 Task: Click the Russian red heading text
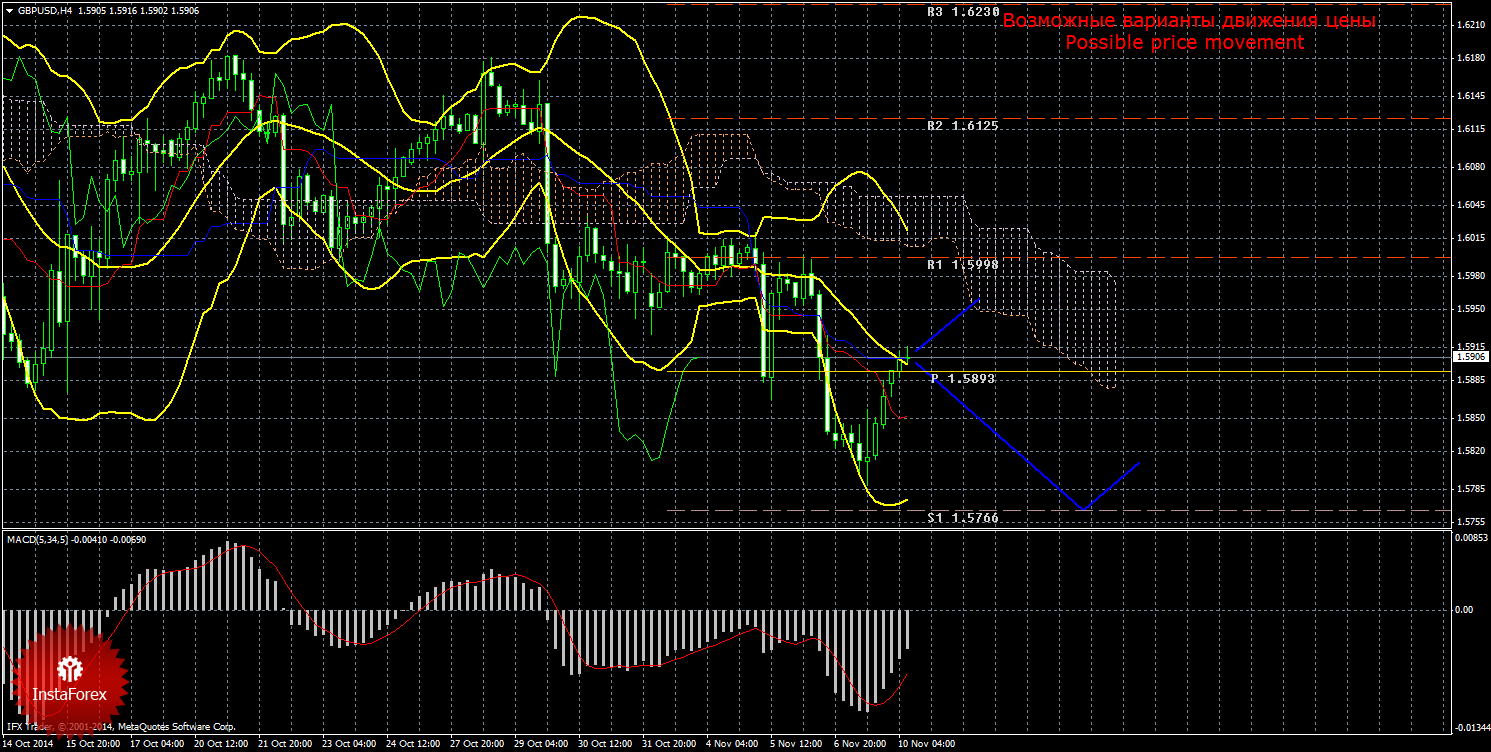(1189, 21)
